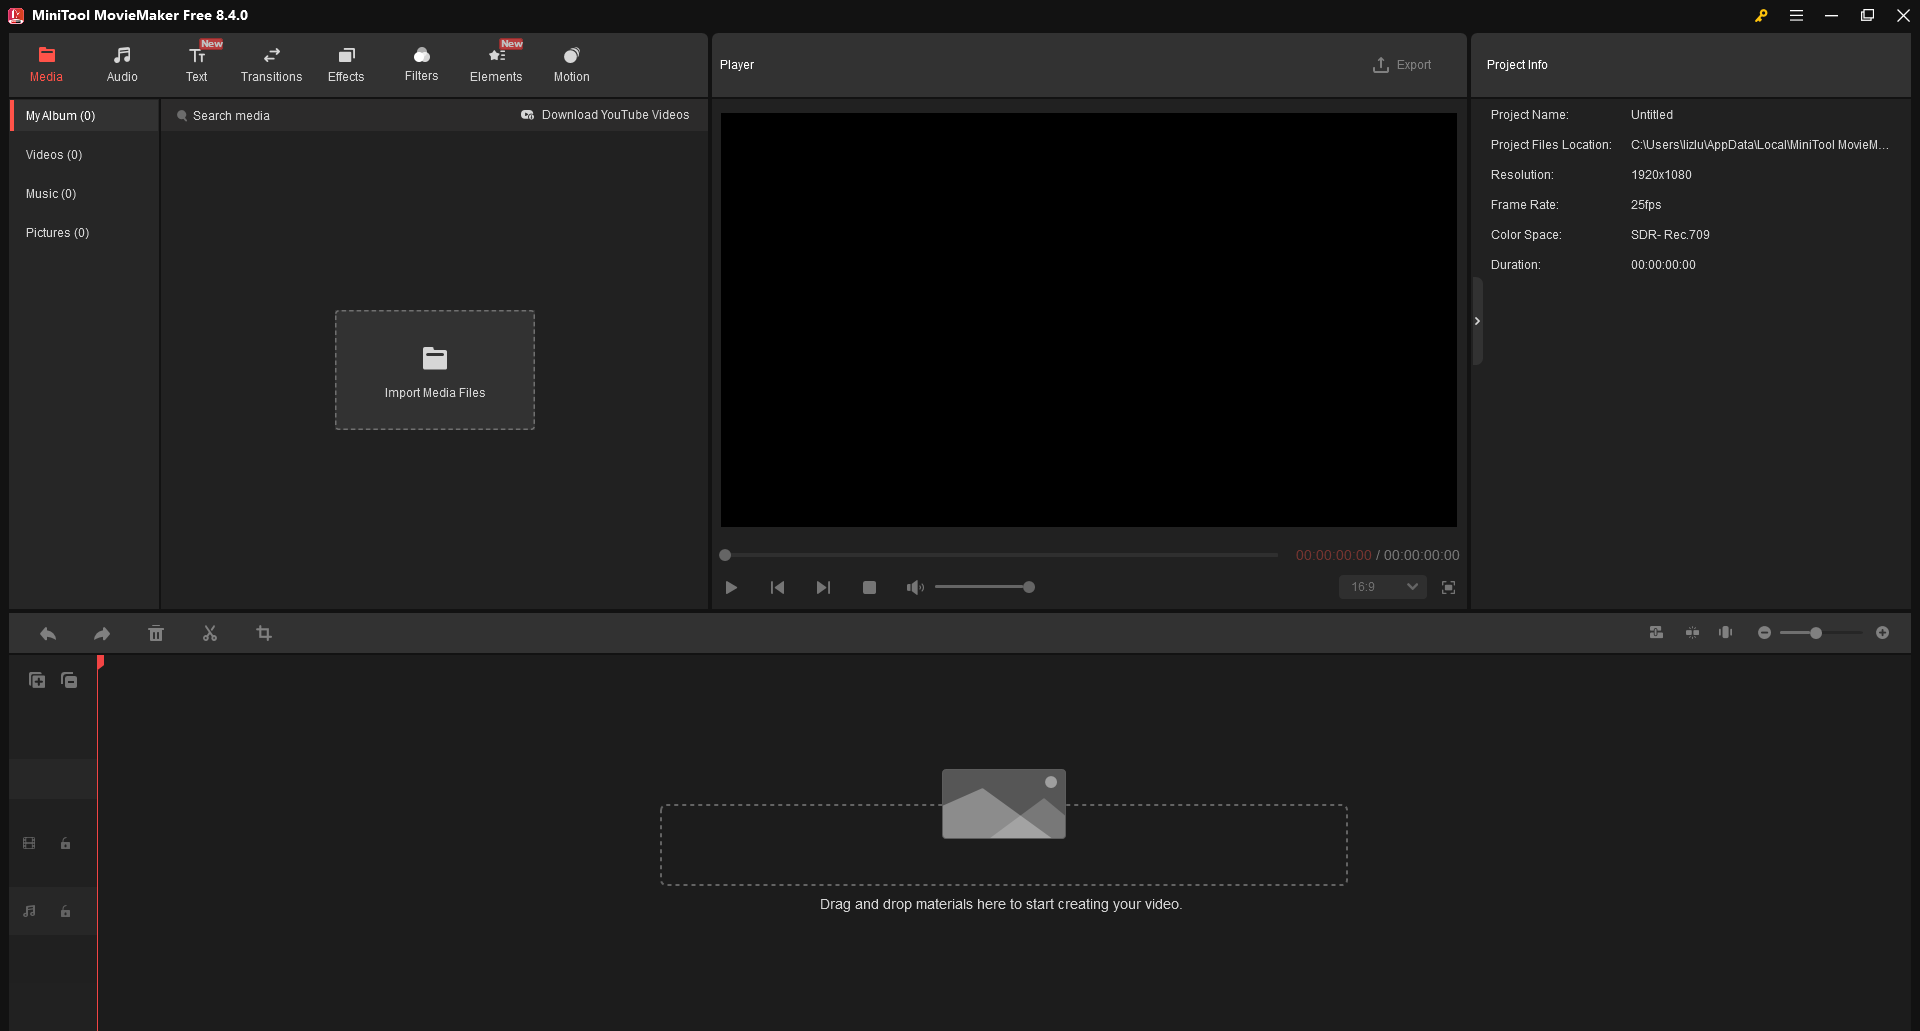1920x1031 pixels.
Task: Lock the video track
Action: [65, 843]
